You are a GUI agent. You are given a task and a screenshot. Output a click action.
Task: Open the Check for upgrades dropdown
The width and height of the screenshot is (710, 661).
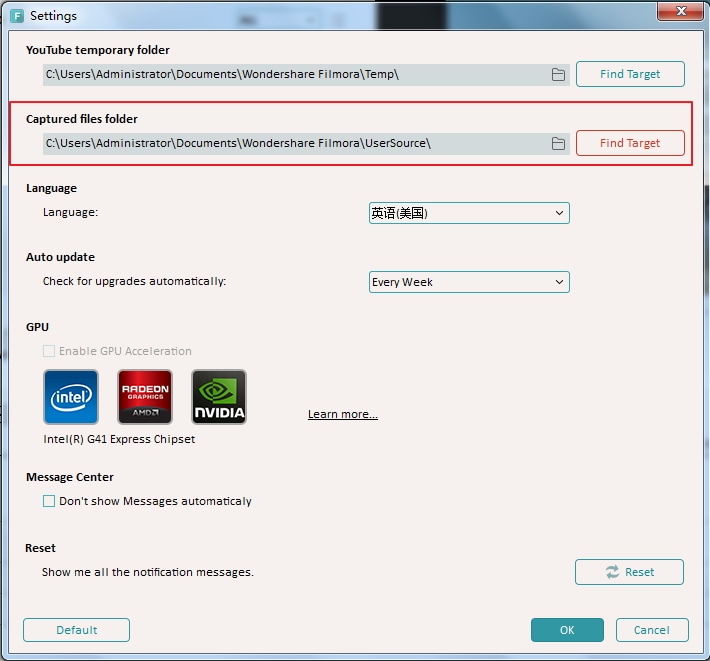pyautogui.click(x=469, y=282)
